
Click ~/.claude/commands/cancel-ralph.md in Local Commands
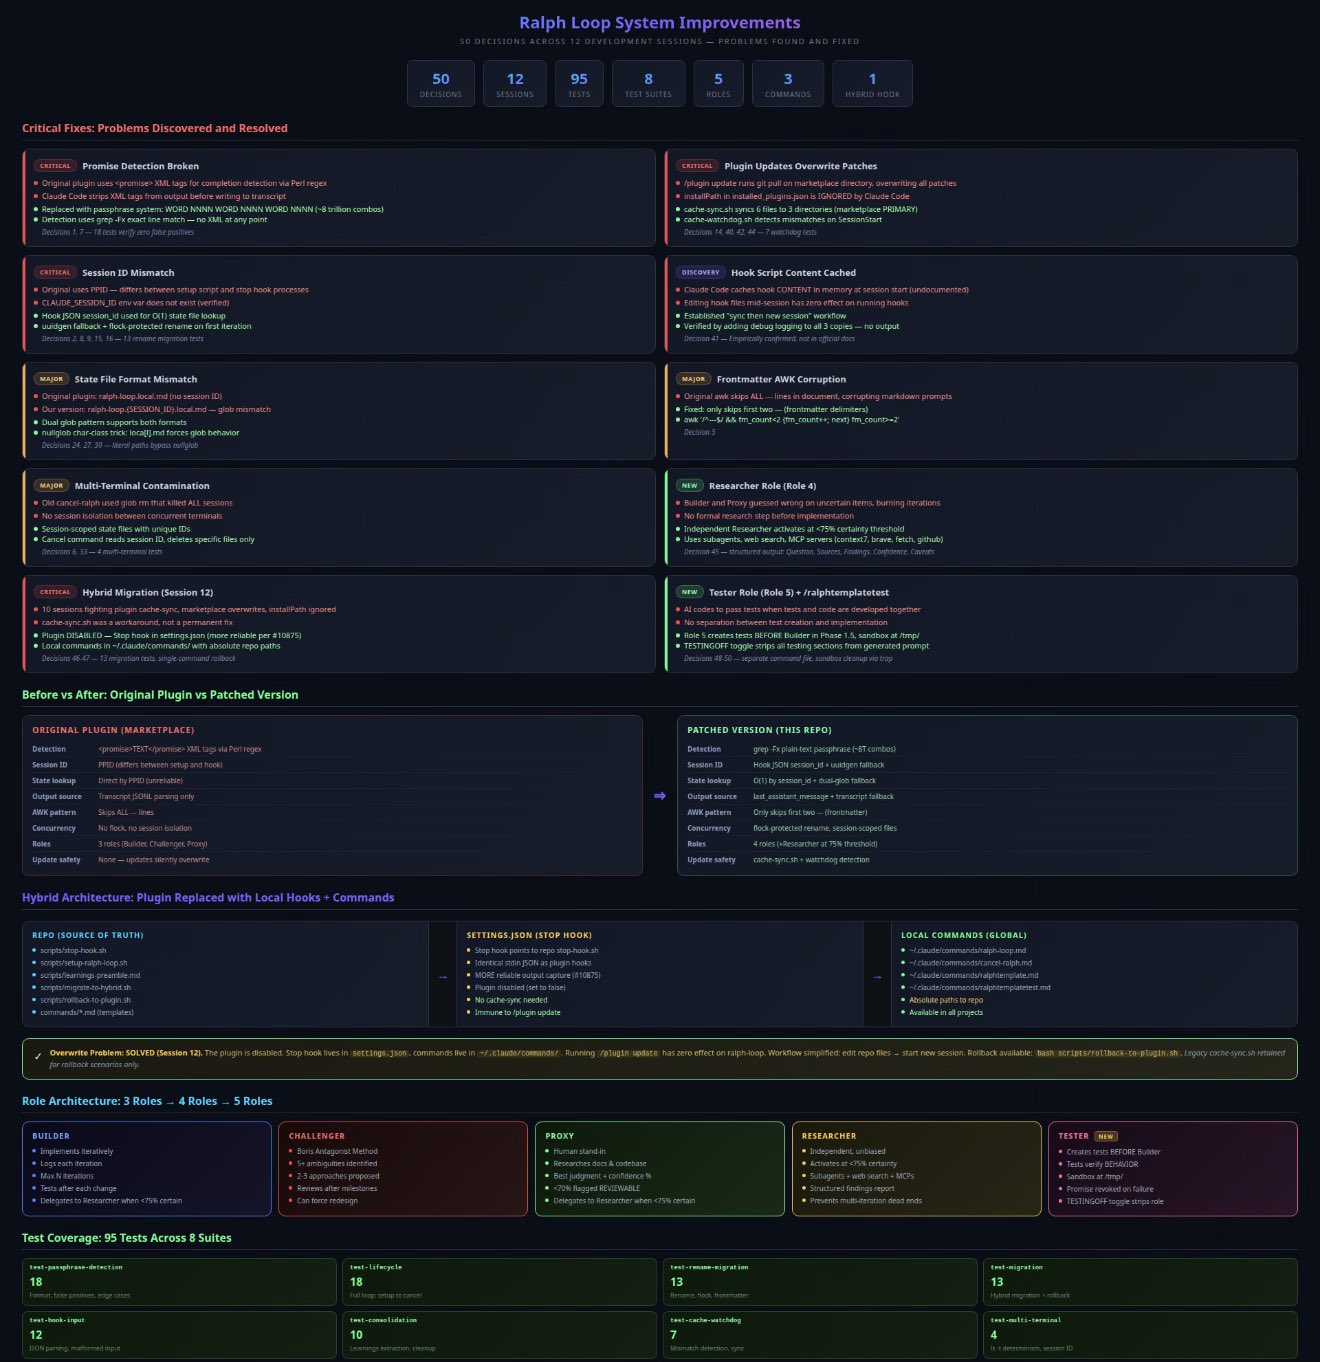pyautogui.click(x=970, y=963)
